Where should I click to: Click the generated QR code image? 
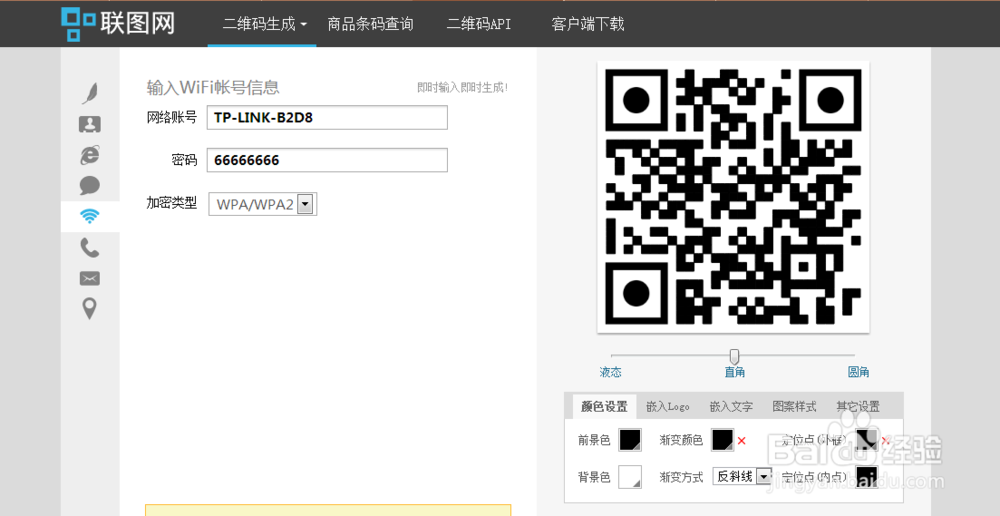click(x=733, y=196)
